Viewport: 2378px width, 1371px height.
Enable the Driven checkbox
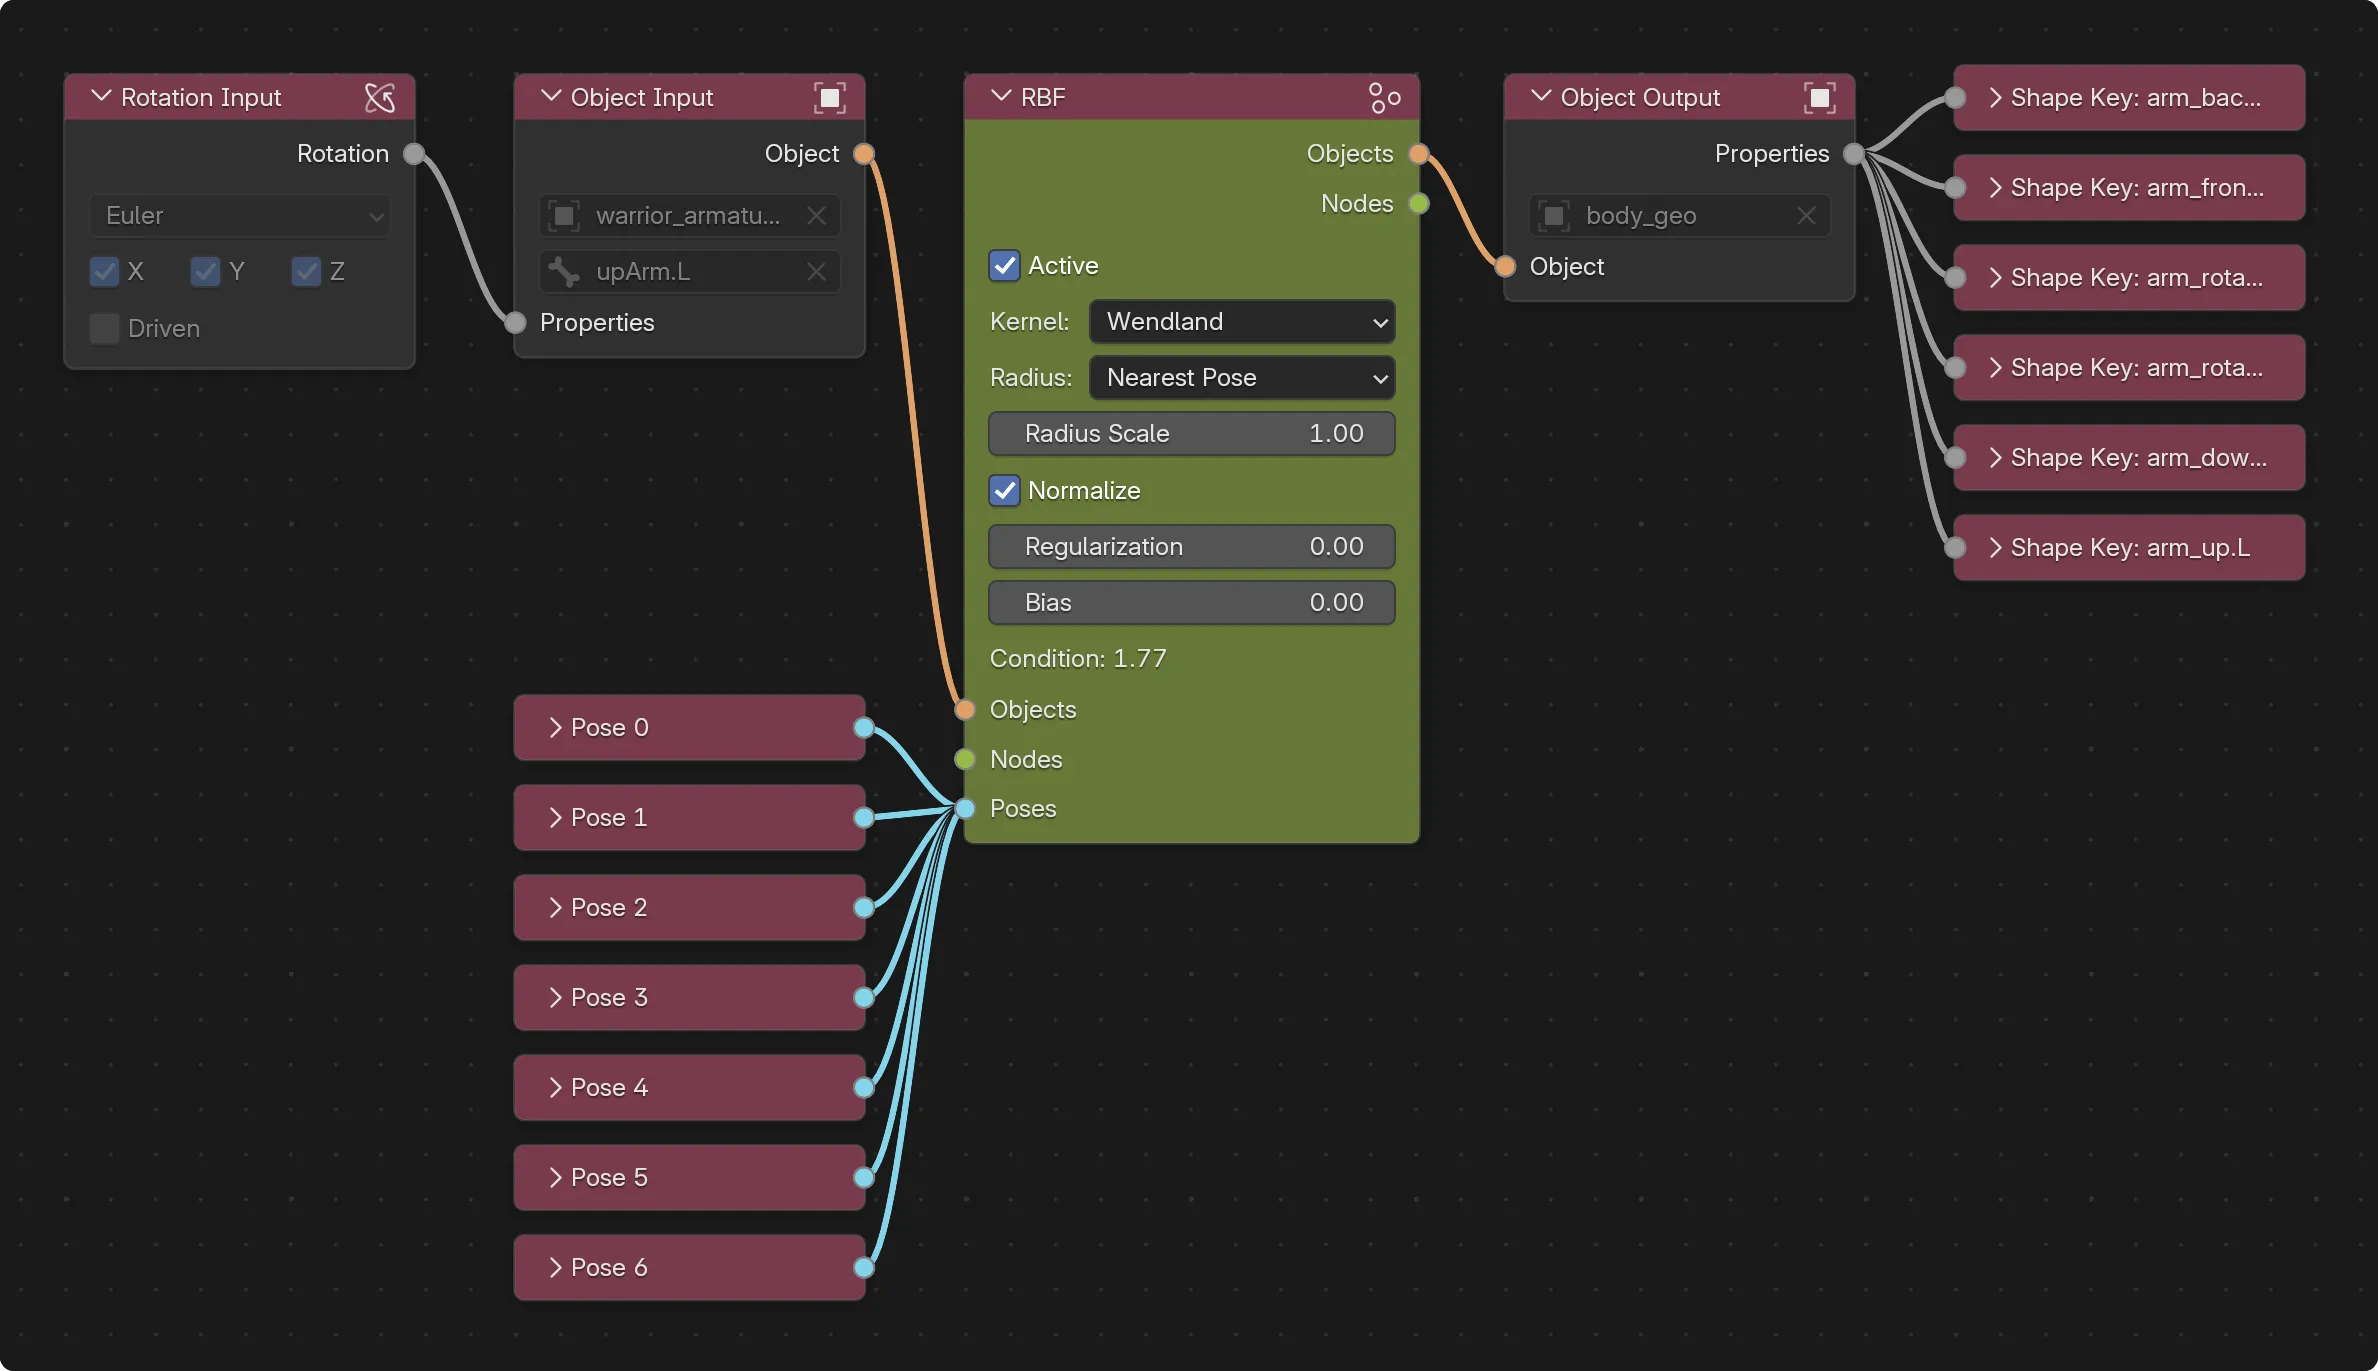[x=104, y=328]
